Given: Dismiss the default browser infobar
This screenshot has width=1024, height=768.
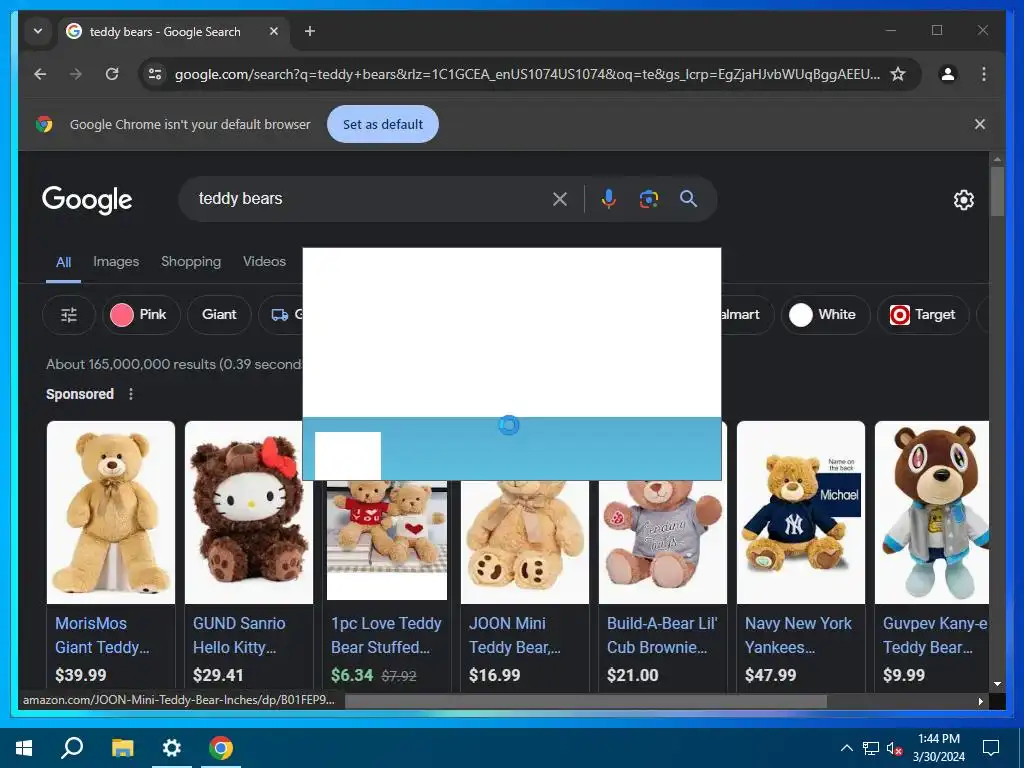Looking at the screenshot, I should [980, 124].
